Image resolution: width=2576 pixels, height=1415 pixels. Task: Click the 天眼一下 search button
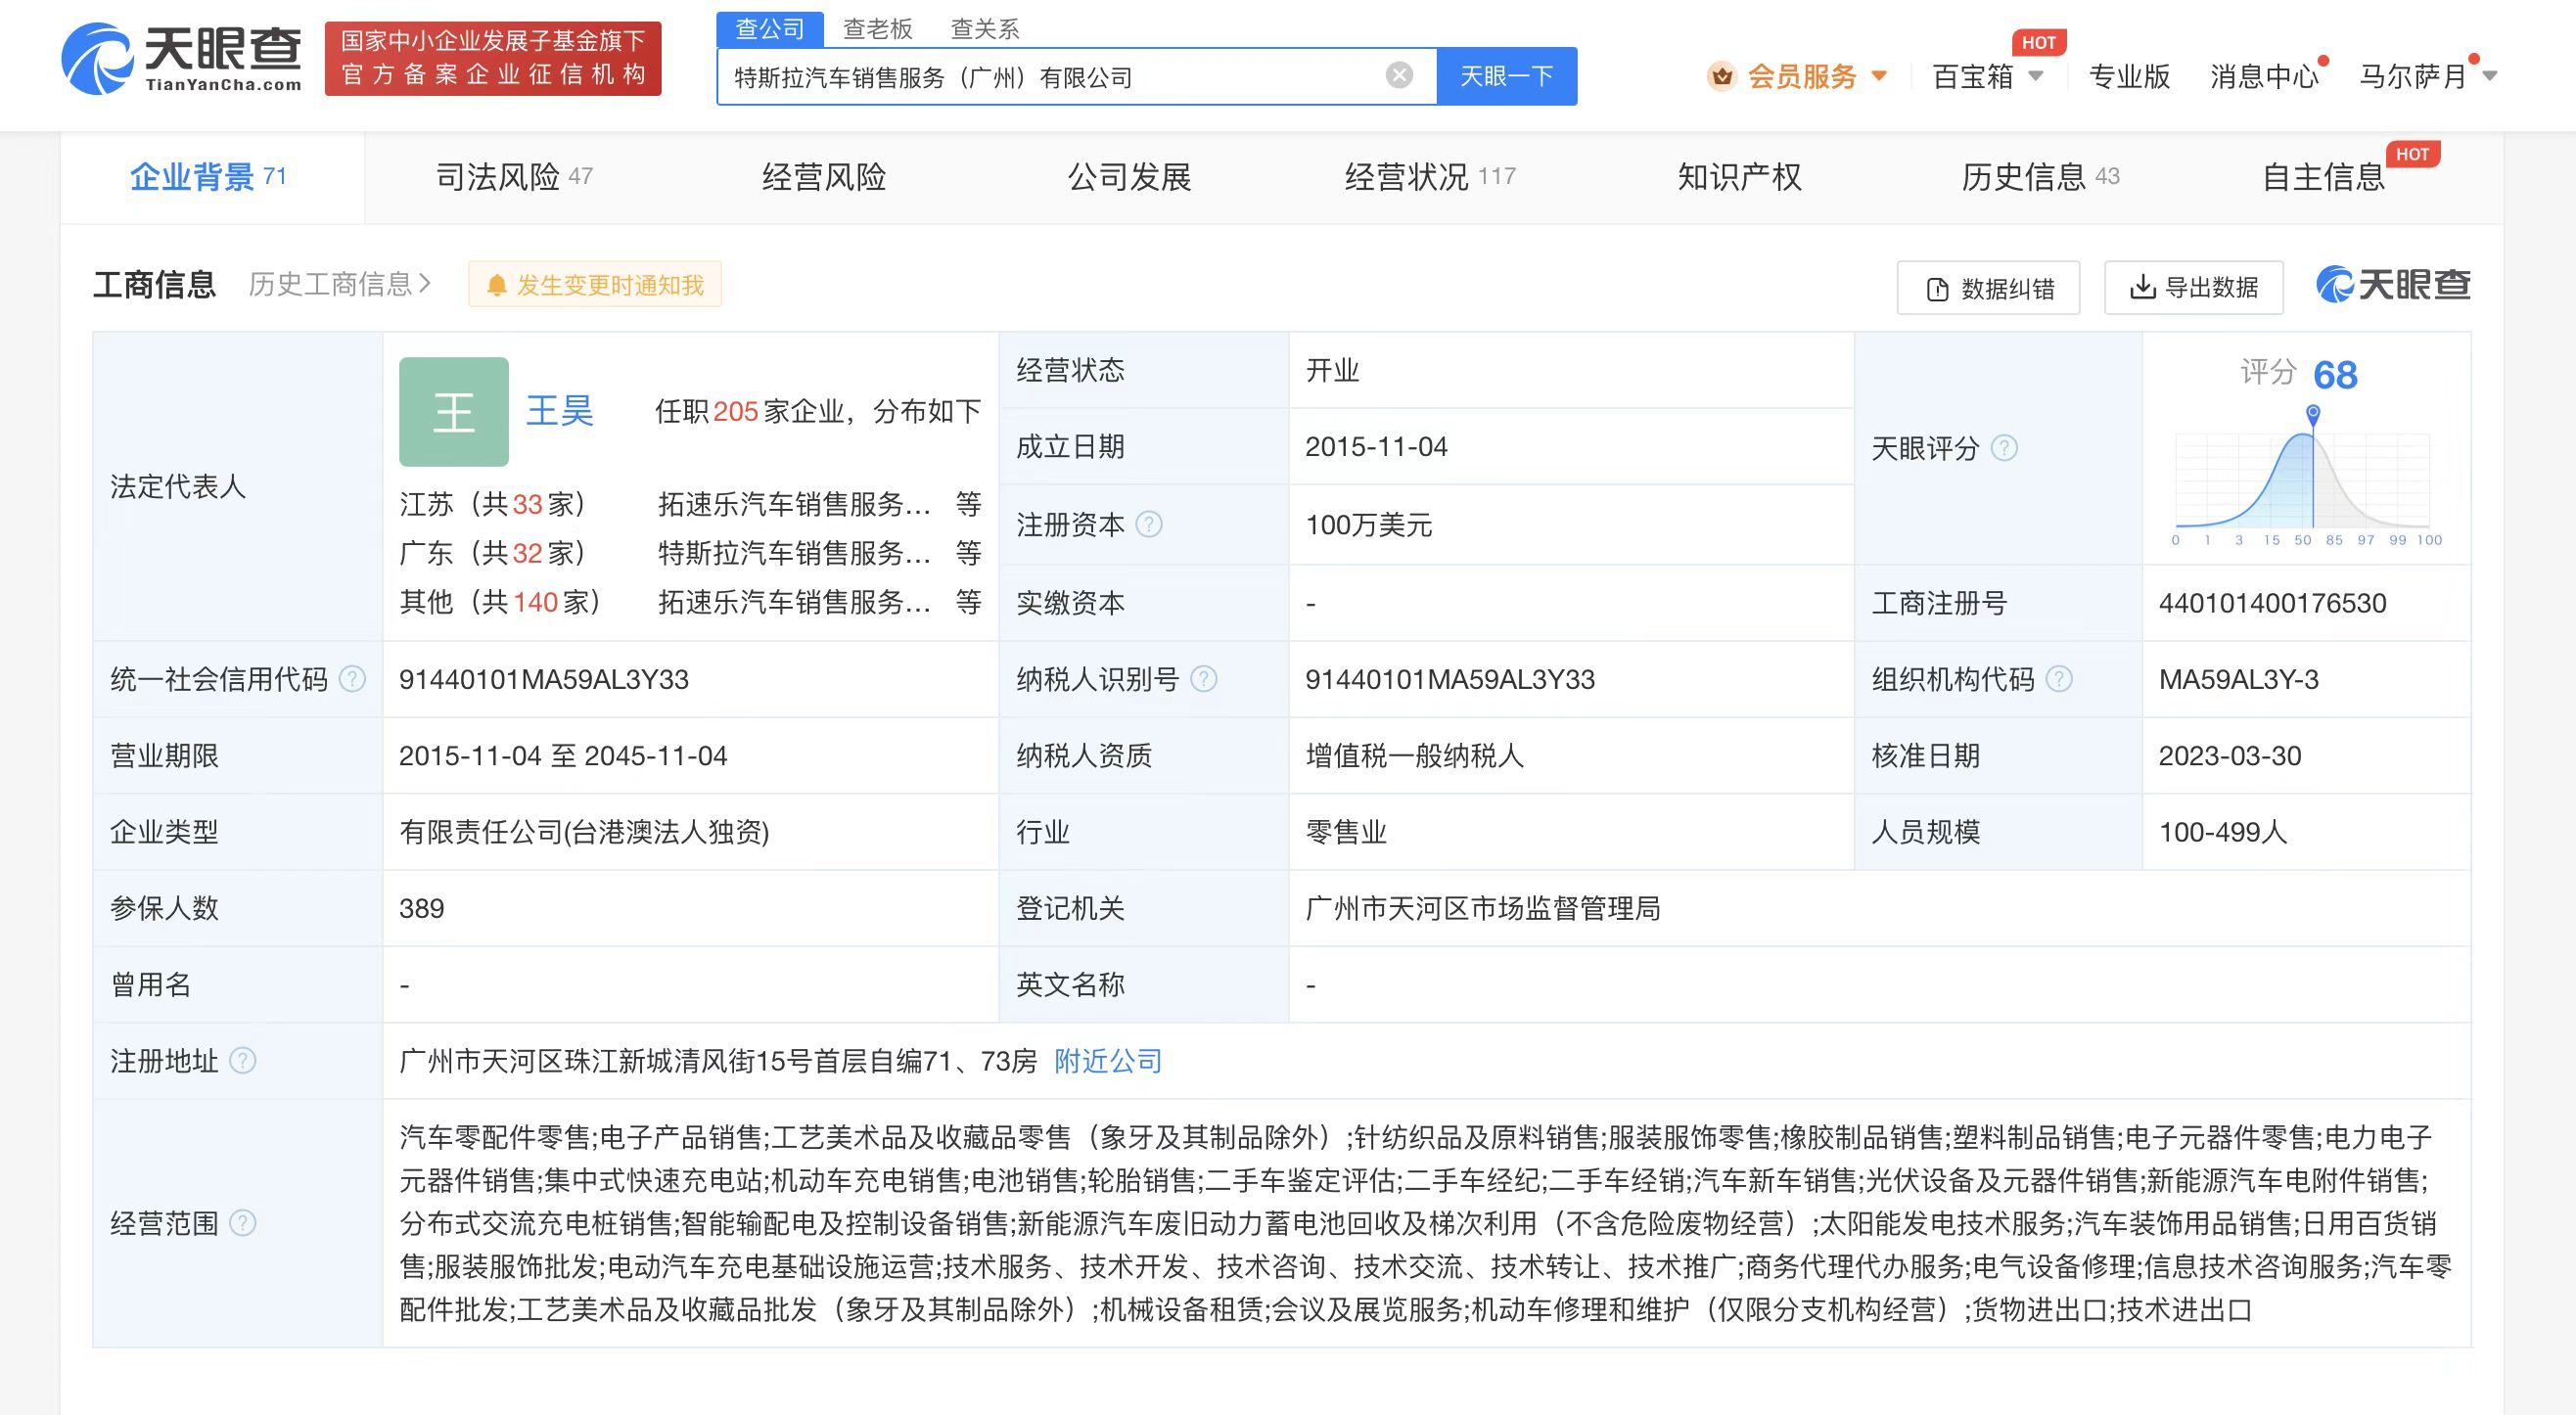(1506, 76)
